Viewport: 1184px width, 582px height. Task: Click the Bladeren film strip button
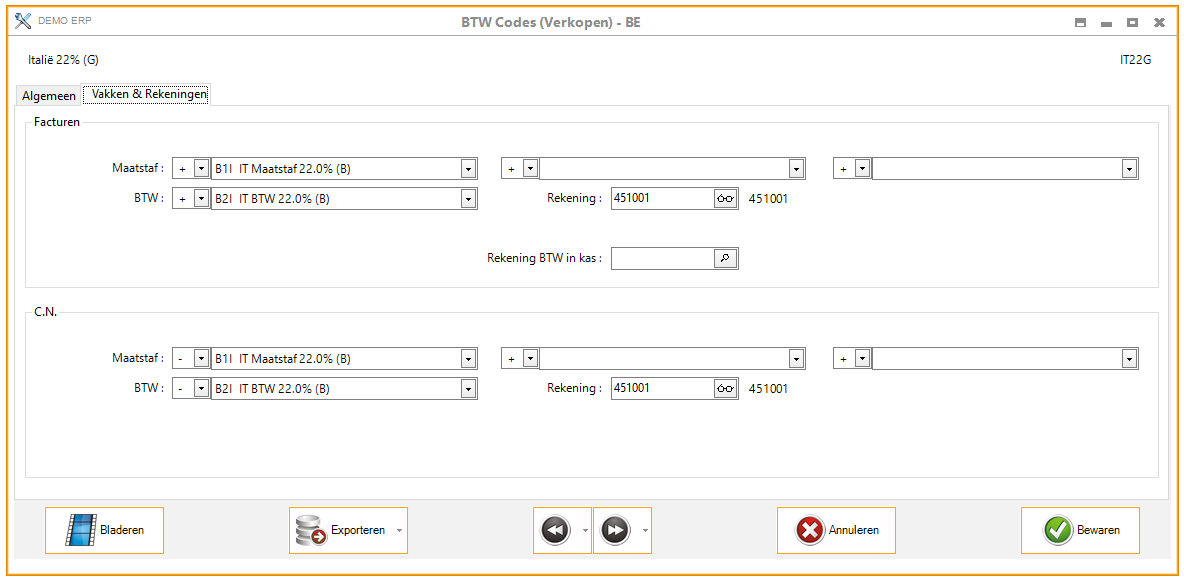[x=104, y=530]
